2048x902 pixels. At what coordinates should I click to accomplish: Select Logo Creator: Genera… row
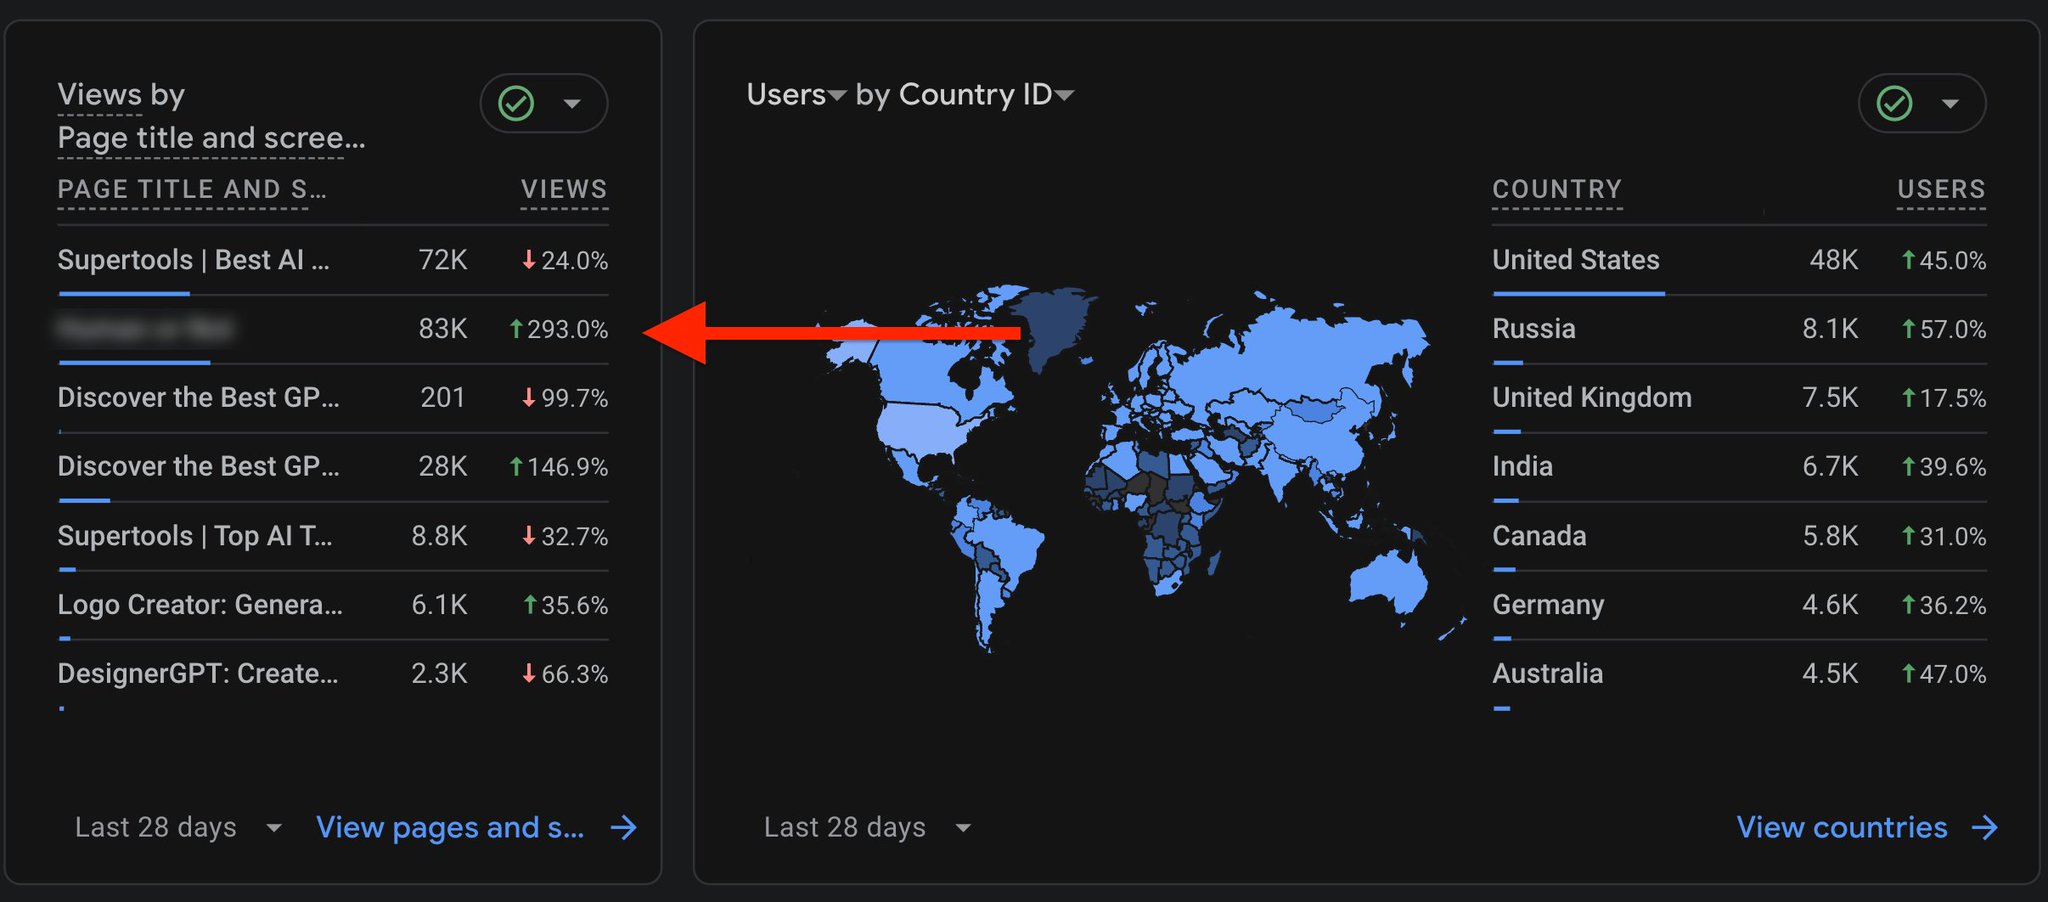[x=333, y=606]
